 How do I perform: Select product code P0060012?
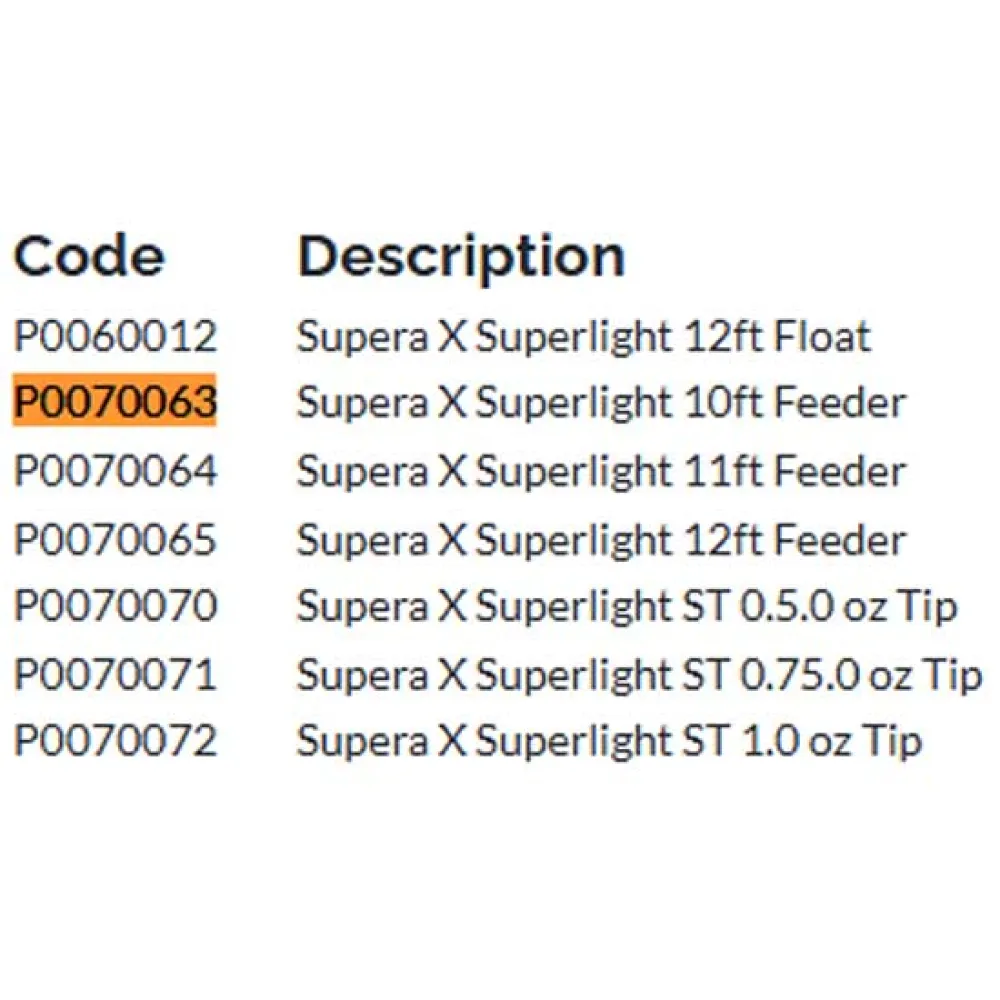(115, 336)
